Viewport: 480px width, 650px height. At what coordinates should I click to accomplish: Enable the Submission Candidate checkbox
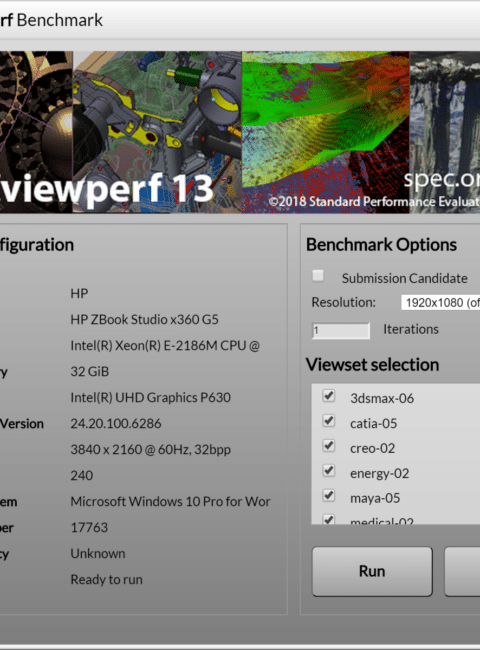(318, 276)
